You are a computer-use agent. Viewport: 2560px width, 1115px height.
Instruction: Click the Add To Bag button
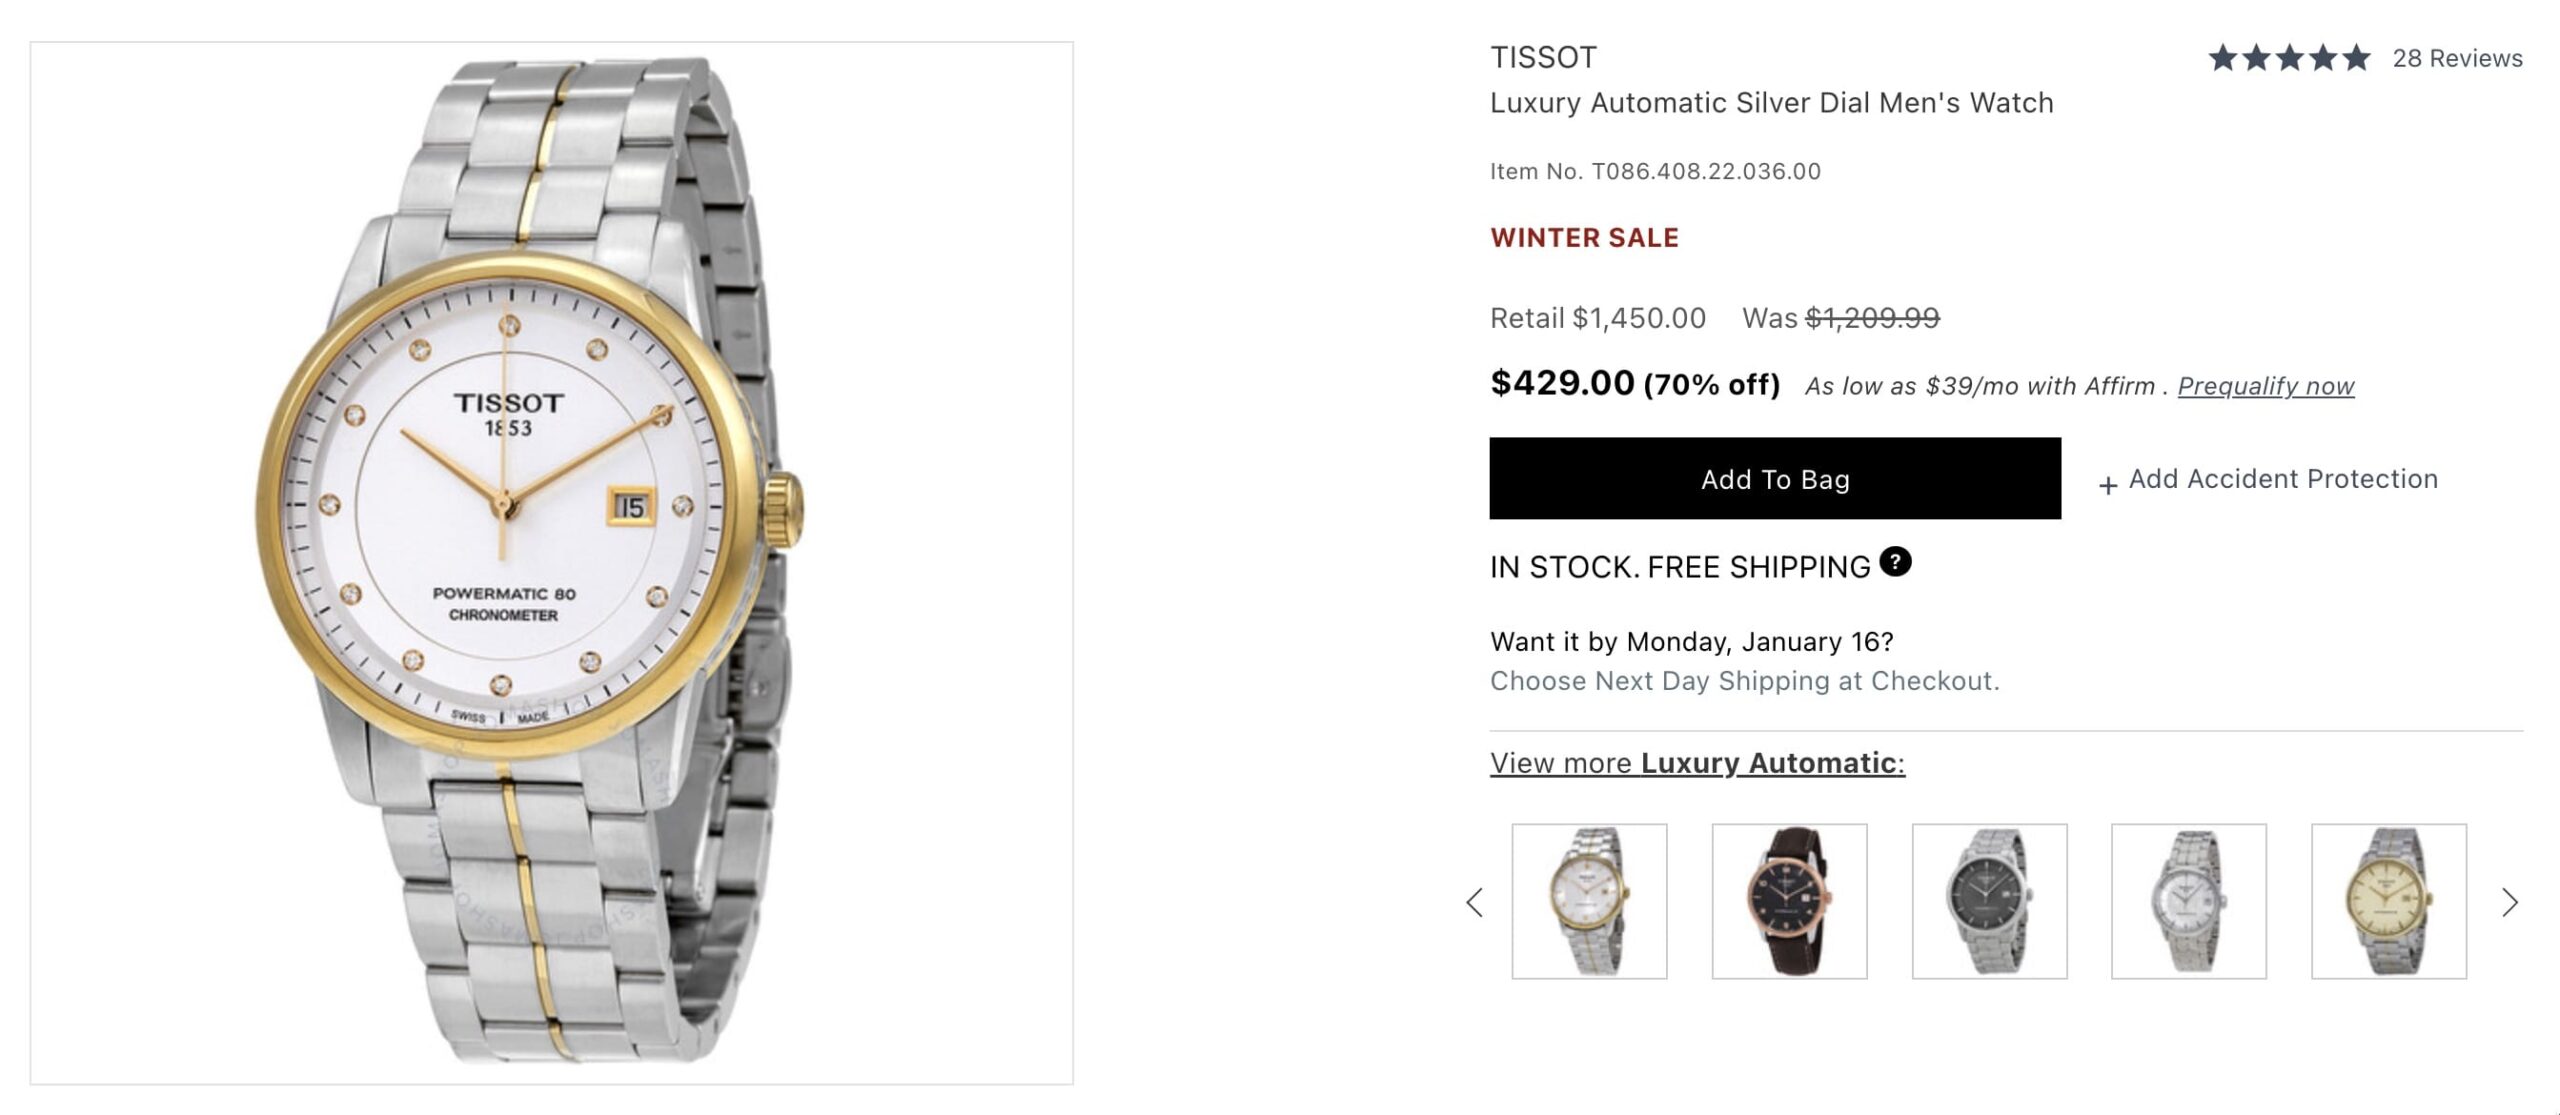pos(1774,479)
